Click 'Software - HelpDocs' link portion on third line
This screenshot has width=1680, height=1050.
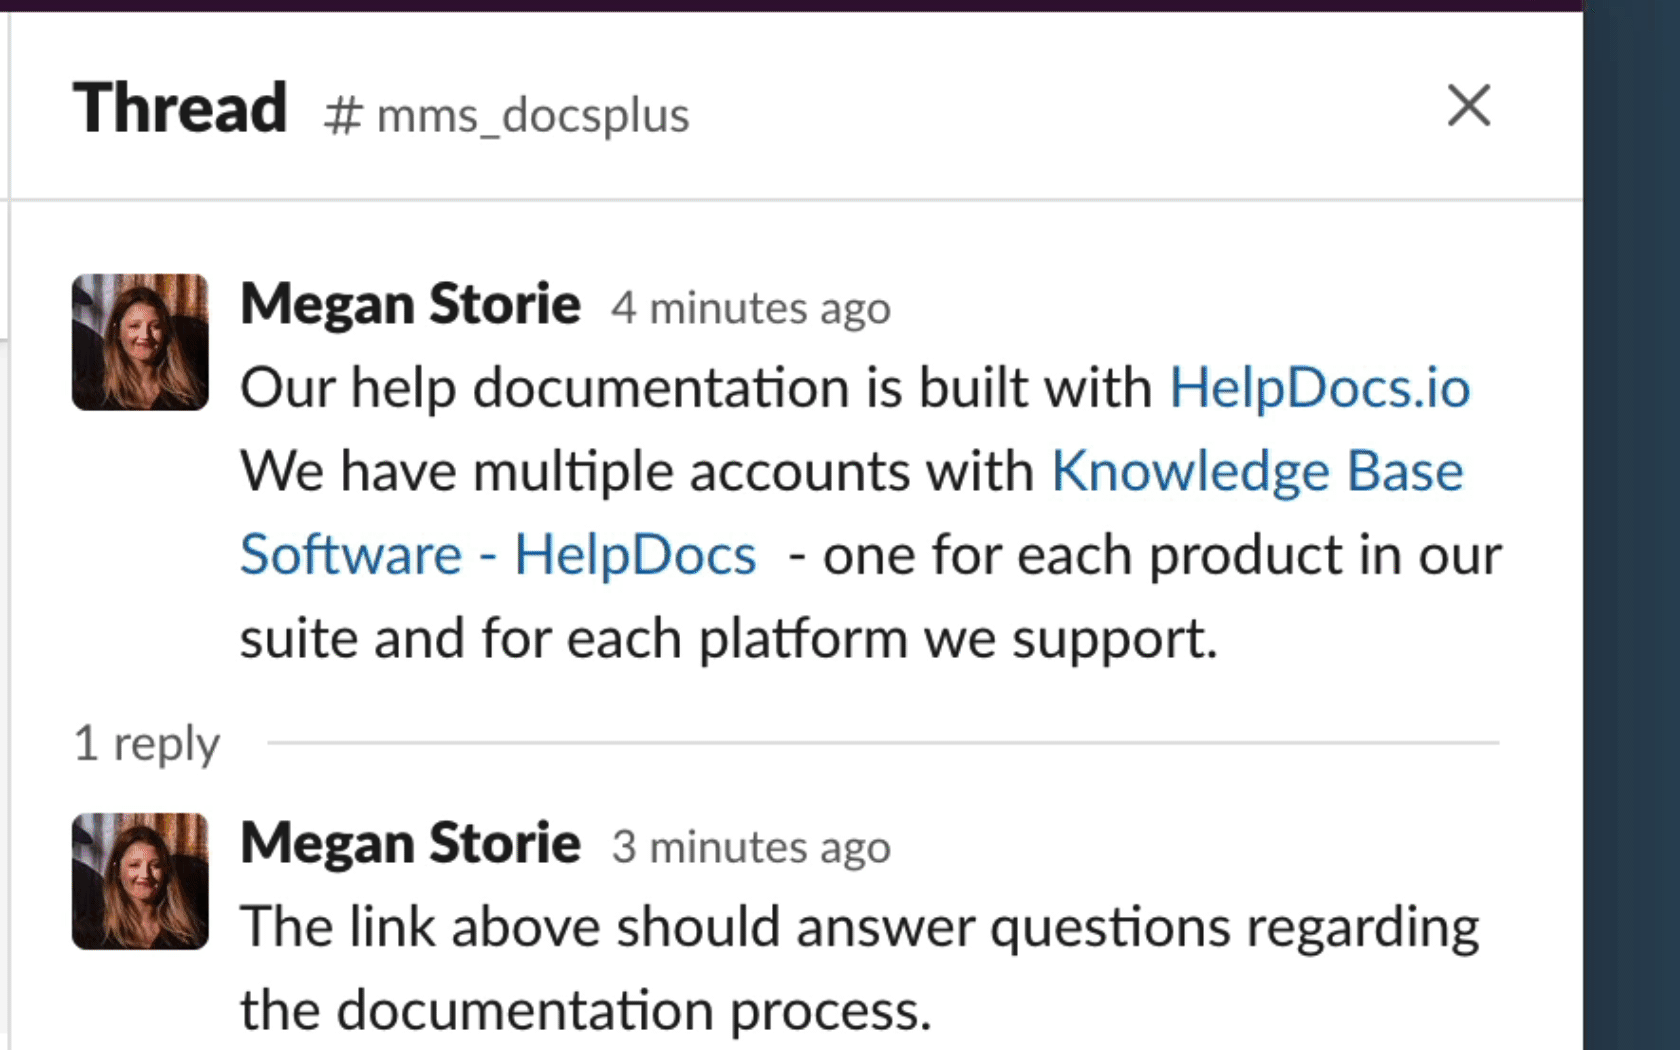tap(498, 555)
